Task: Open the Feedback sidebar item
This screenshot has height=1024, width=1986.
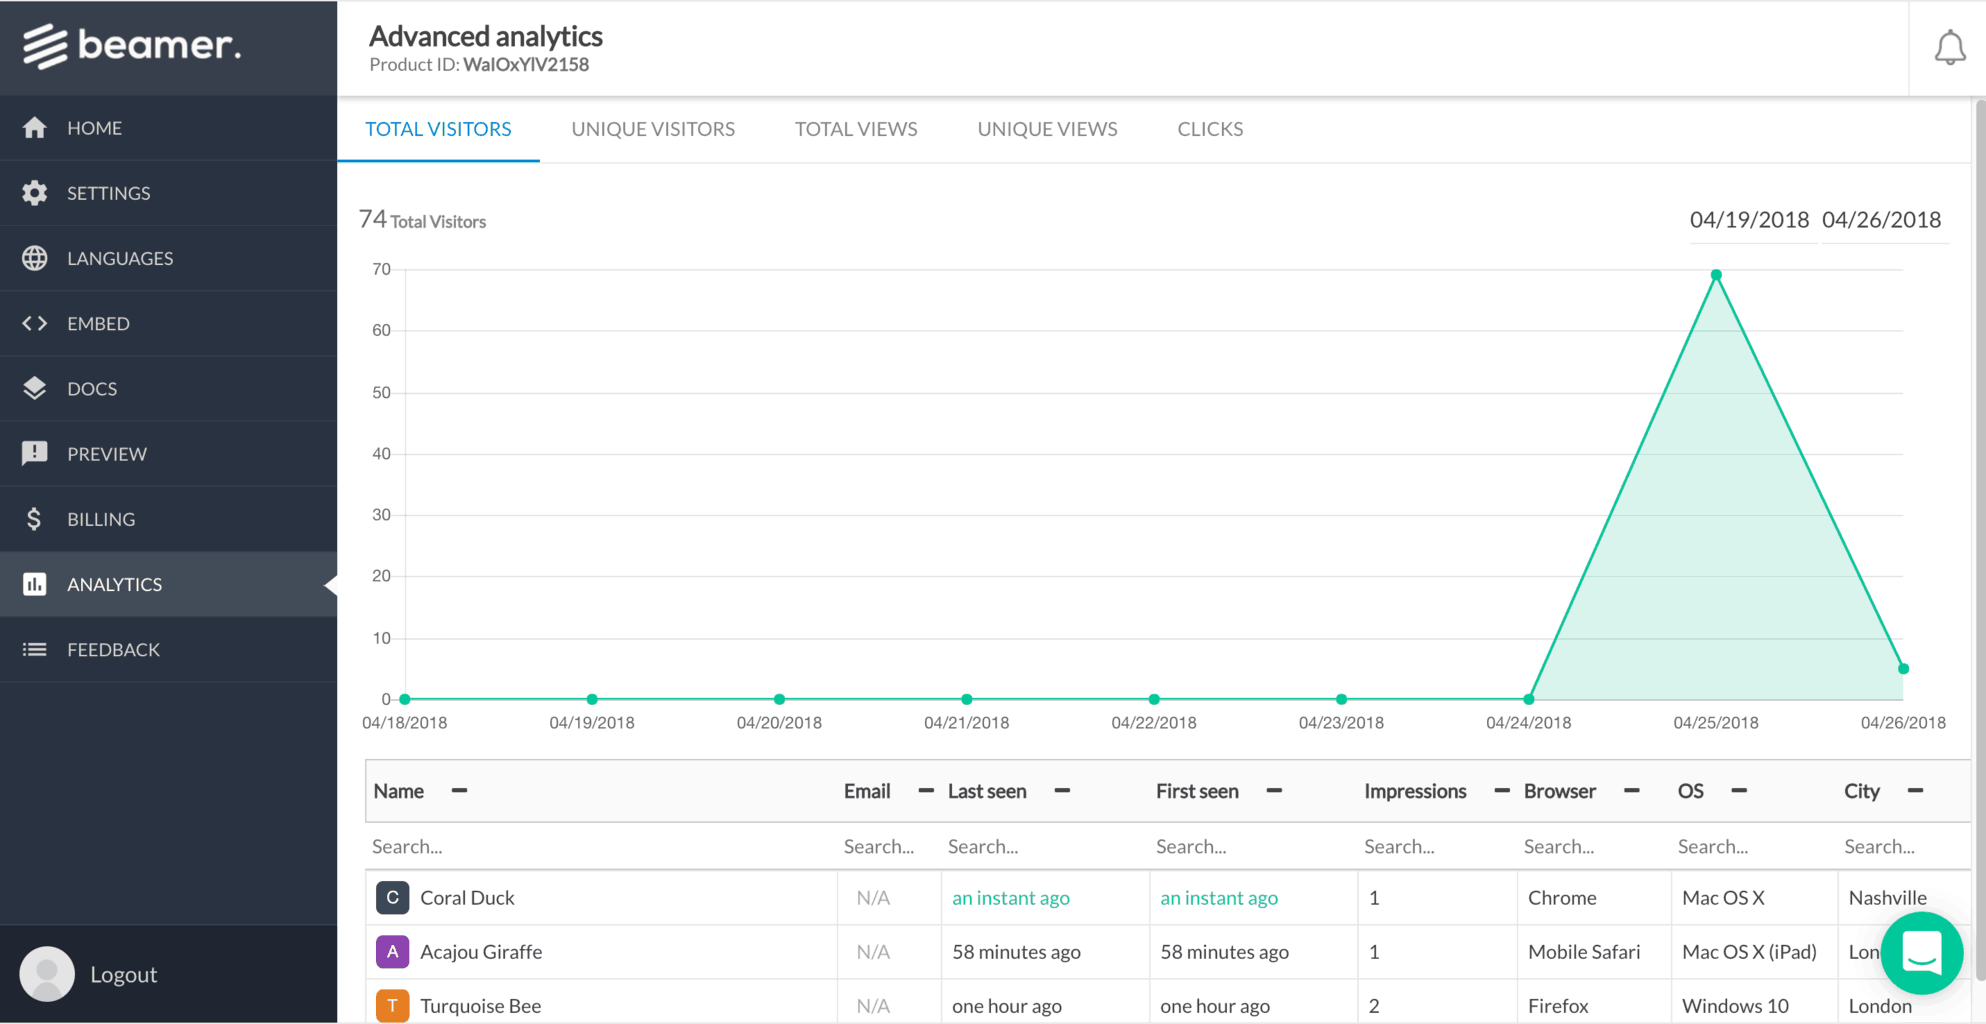Action: (113, 650)
